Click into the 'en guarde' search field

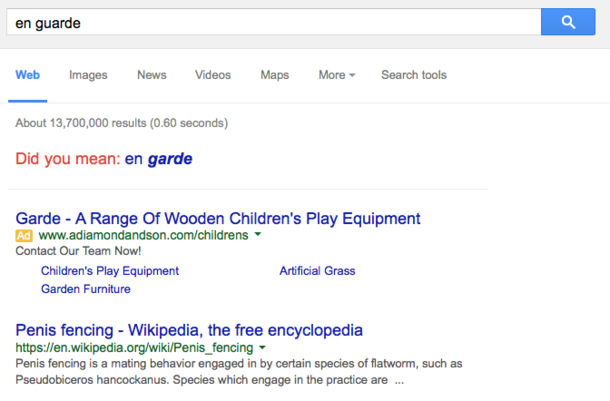(x=273, y=22)
